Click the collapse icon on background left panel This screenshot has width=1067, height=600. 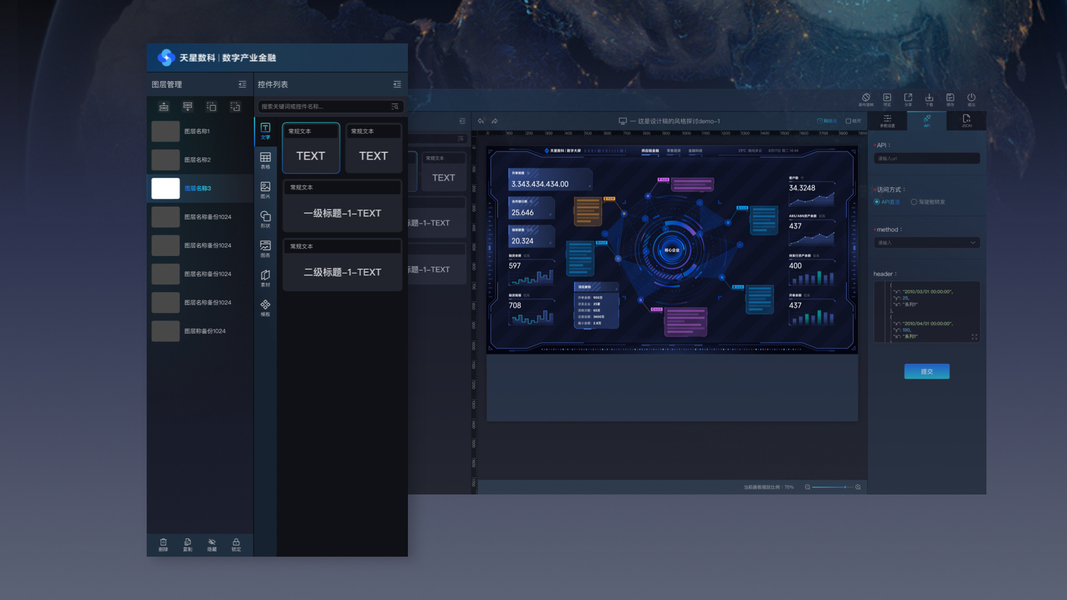point(462,121)
